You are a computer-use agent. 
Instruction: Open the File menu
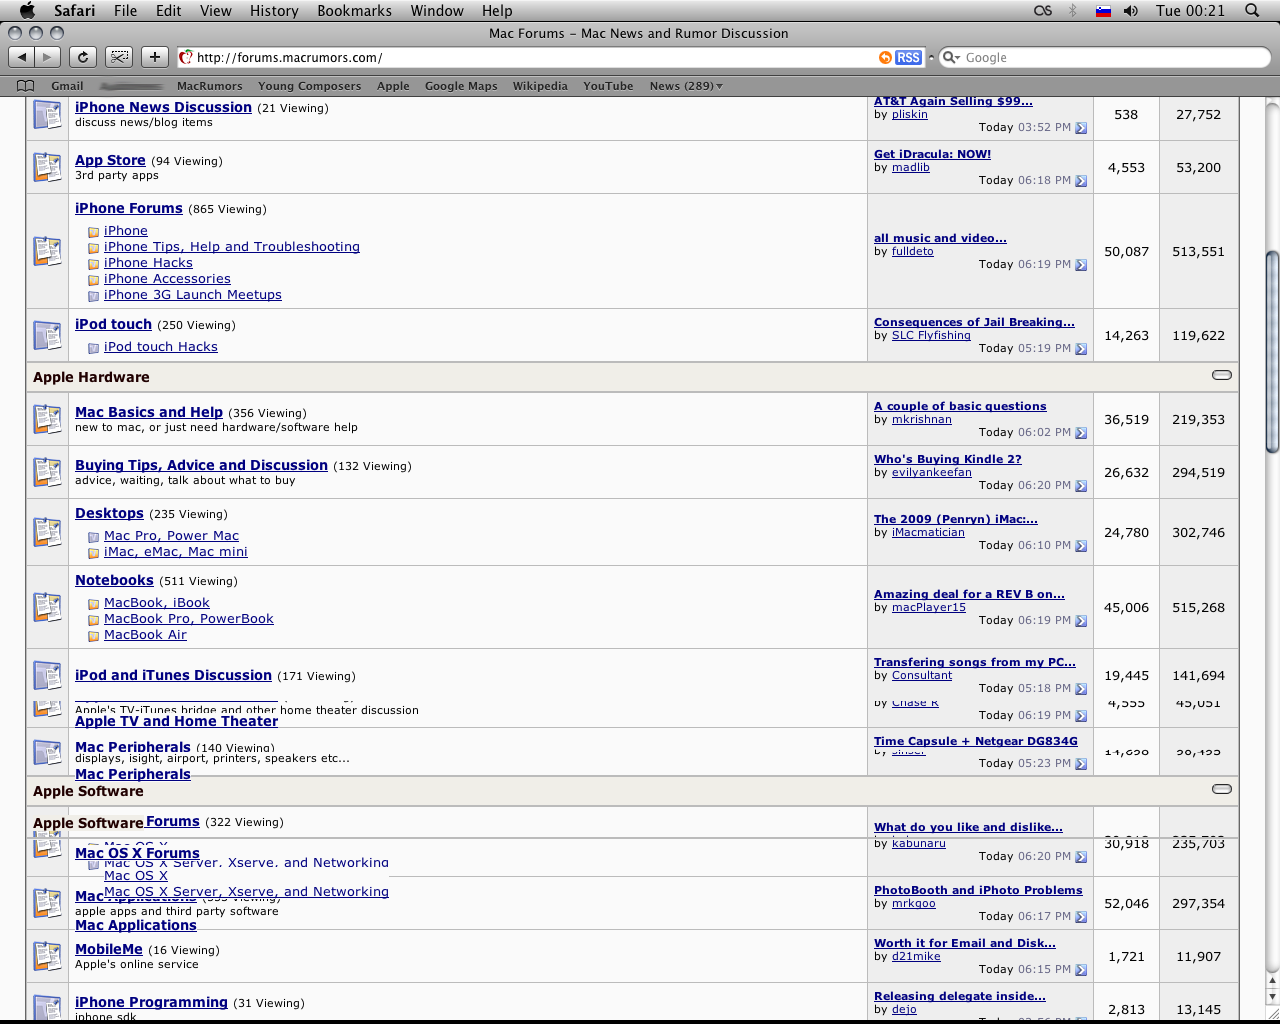click(x=126, y=11)
